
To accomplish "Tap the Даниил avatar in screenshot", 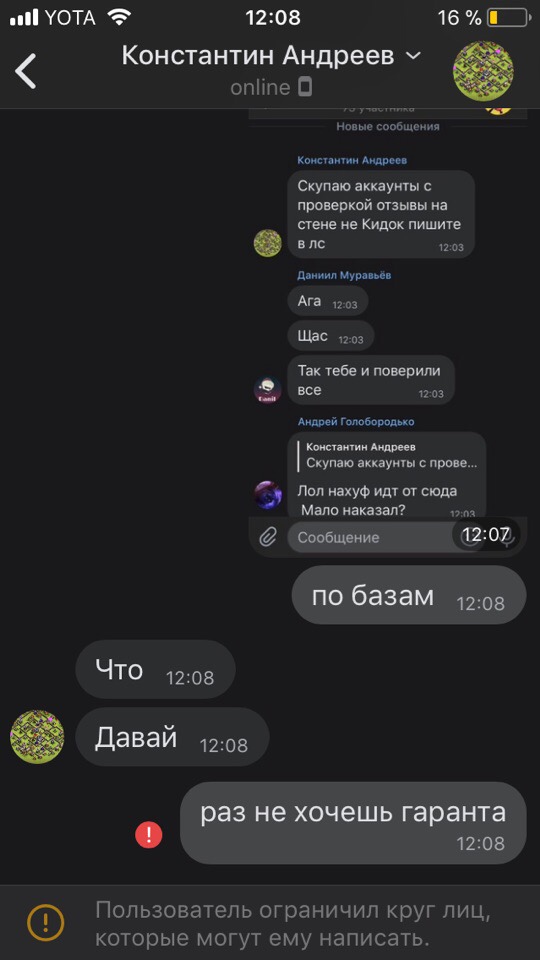I will click(x=268, y=390).
